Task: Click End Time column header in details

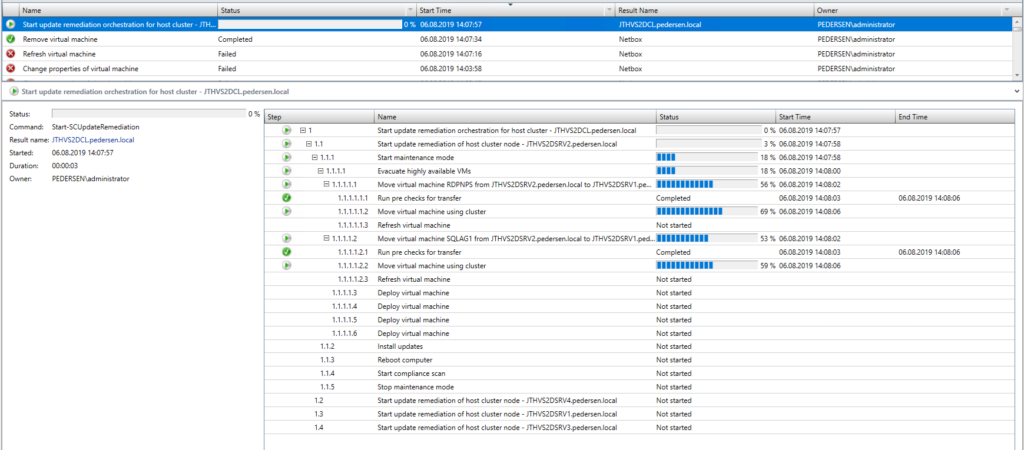Action: pos(955,117)
